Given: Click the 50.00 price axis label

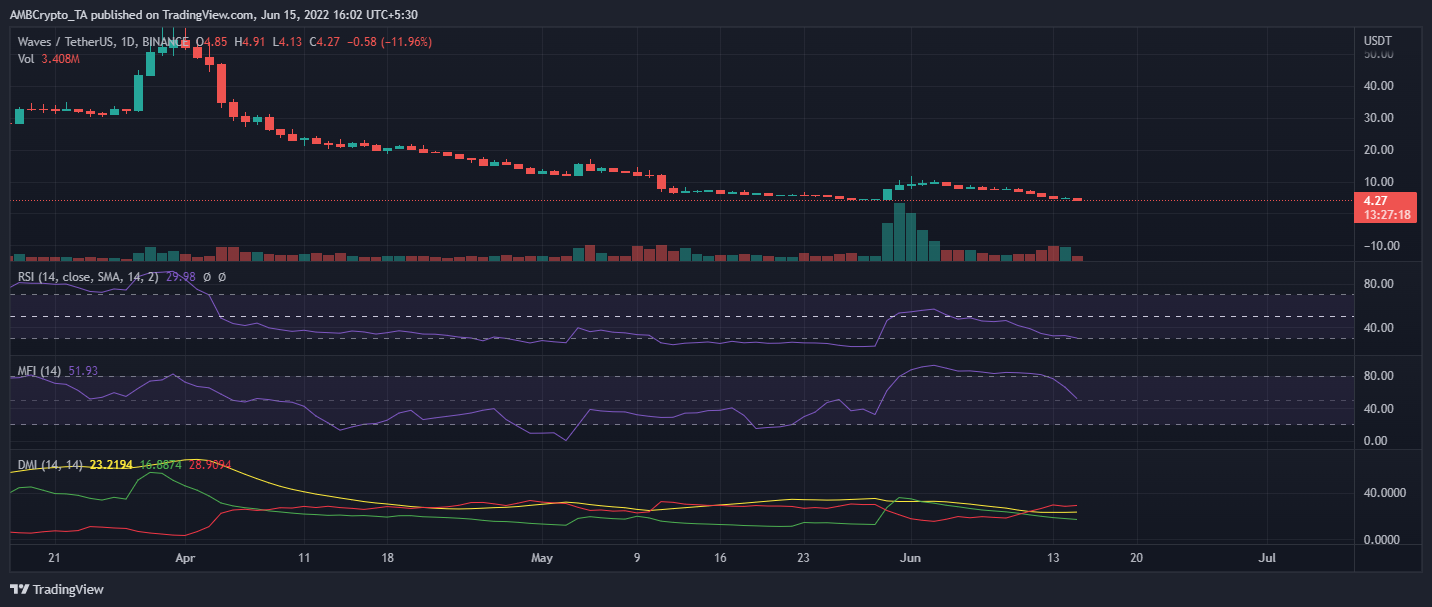Looking at the screenshot, I should (1378, 54).
